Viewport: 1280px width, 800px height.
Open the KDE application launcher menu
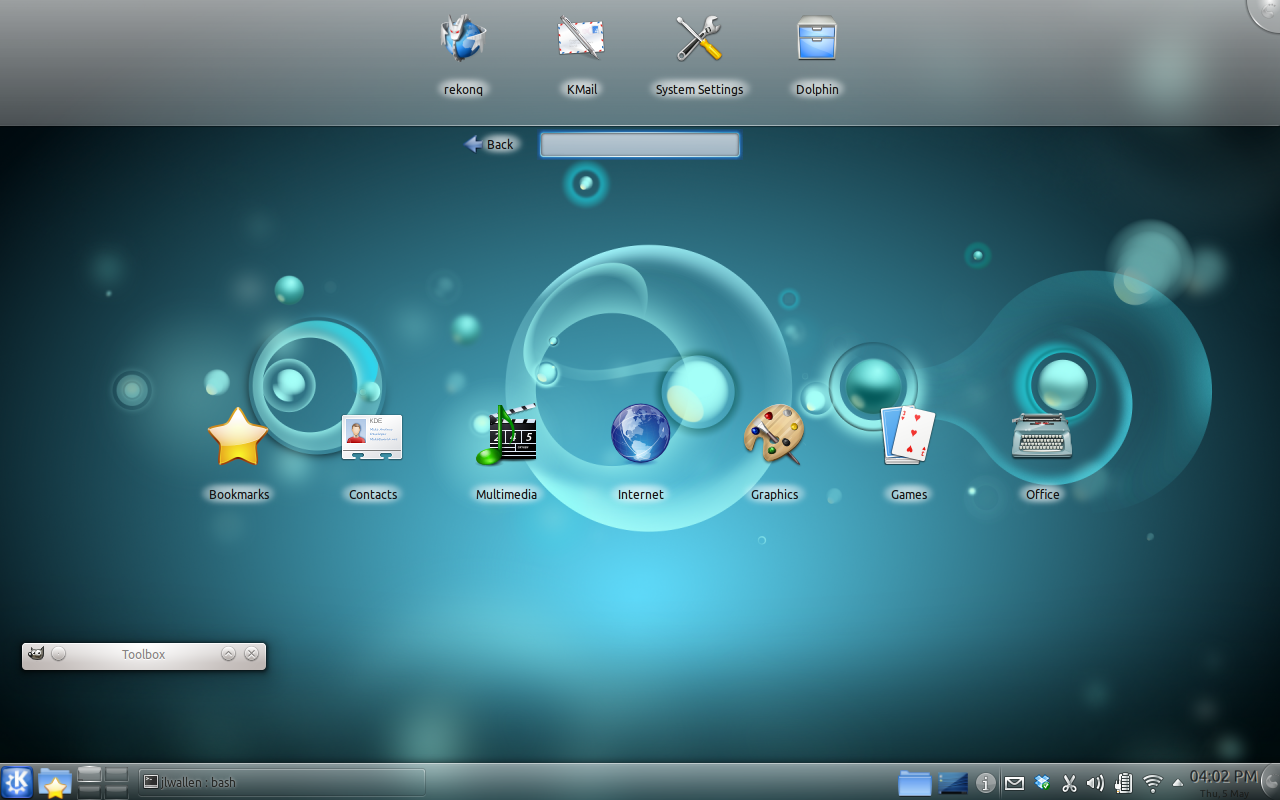pyautogui.click(x=17, y=783)
